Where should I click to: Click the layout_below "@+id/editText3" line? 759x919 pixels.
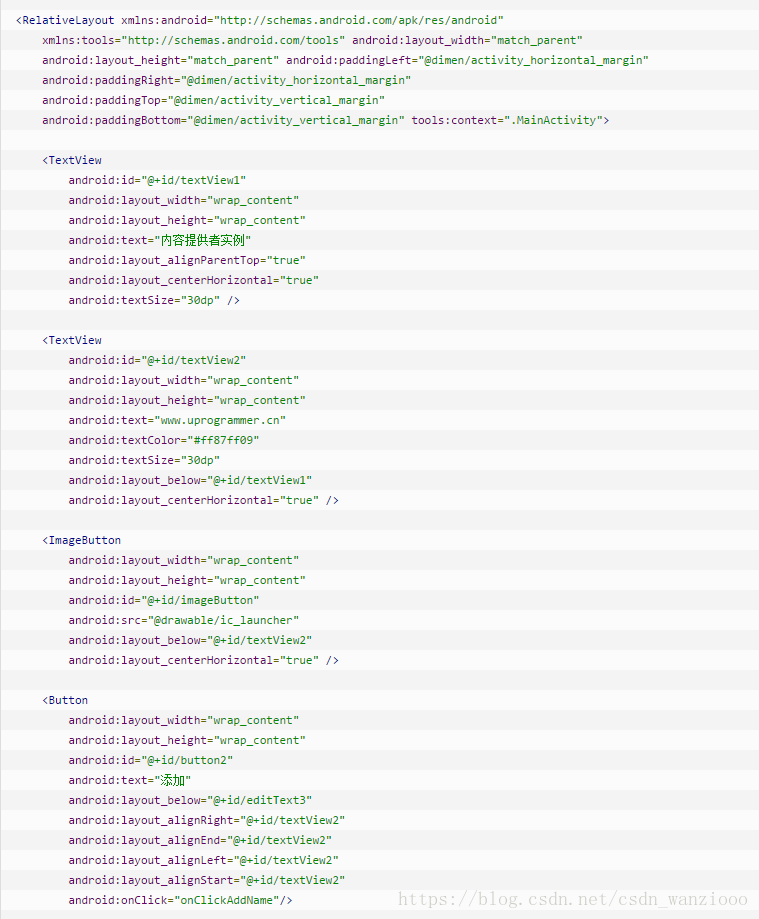pos(190,800)
